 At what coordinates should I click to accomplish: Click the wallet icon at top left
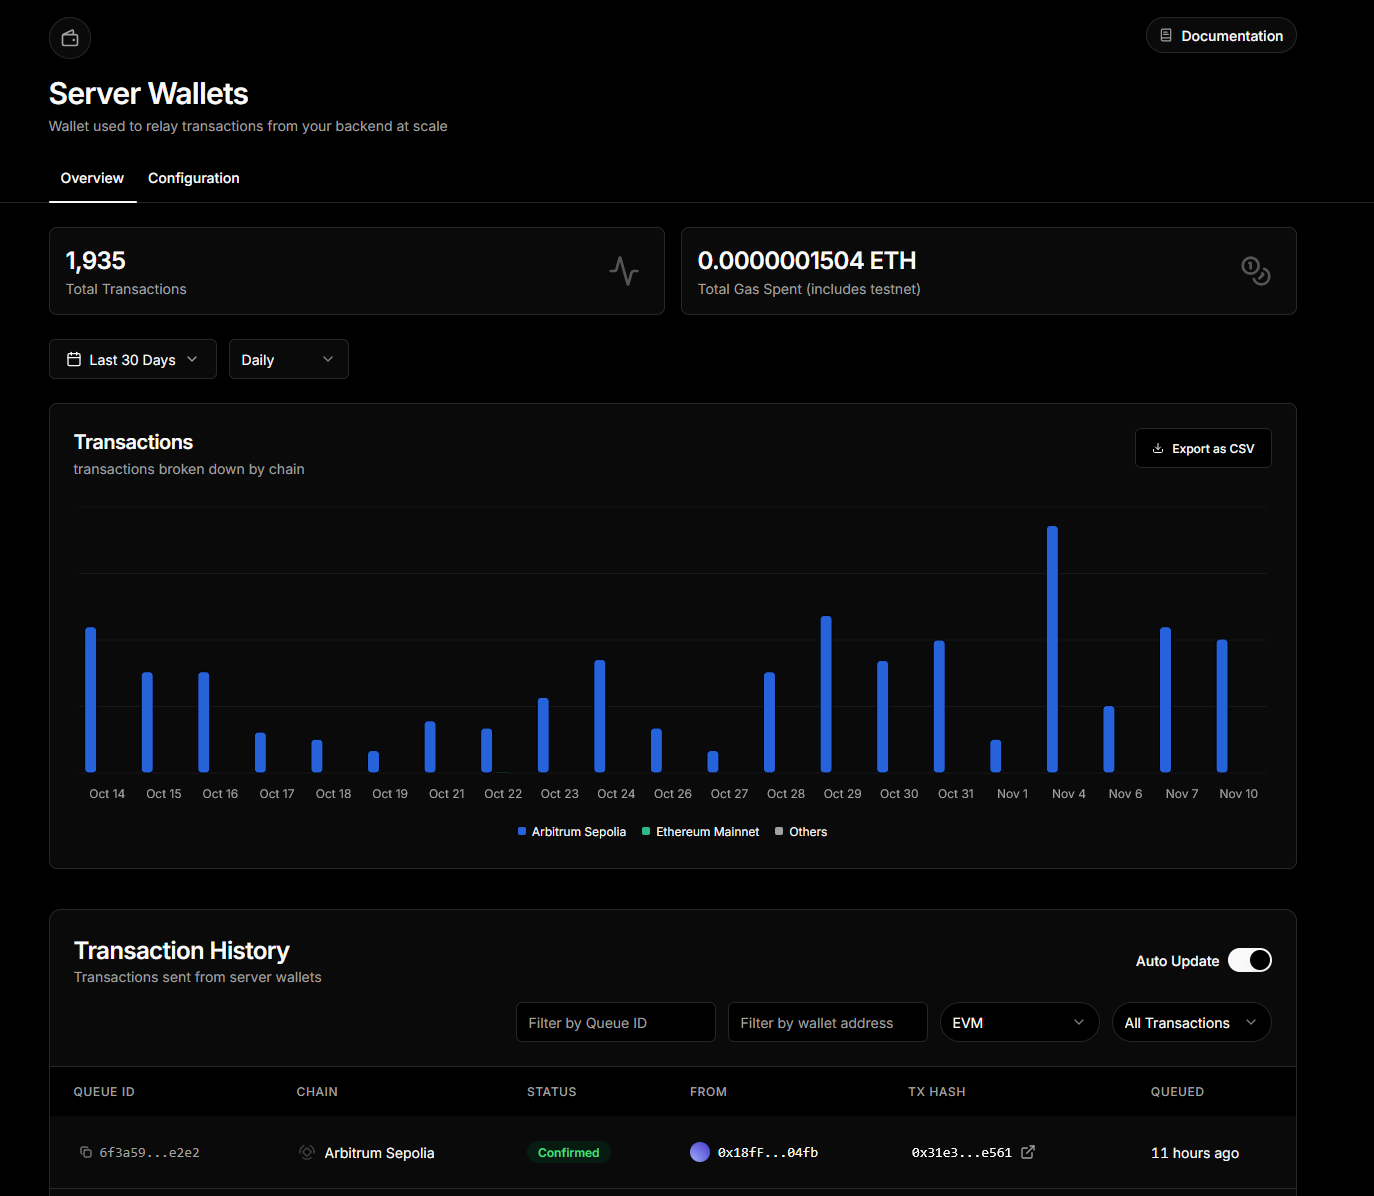[70, 38]
